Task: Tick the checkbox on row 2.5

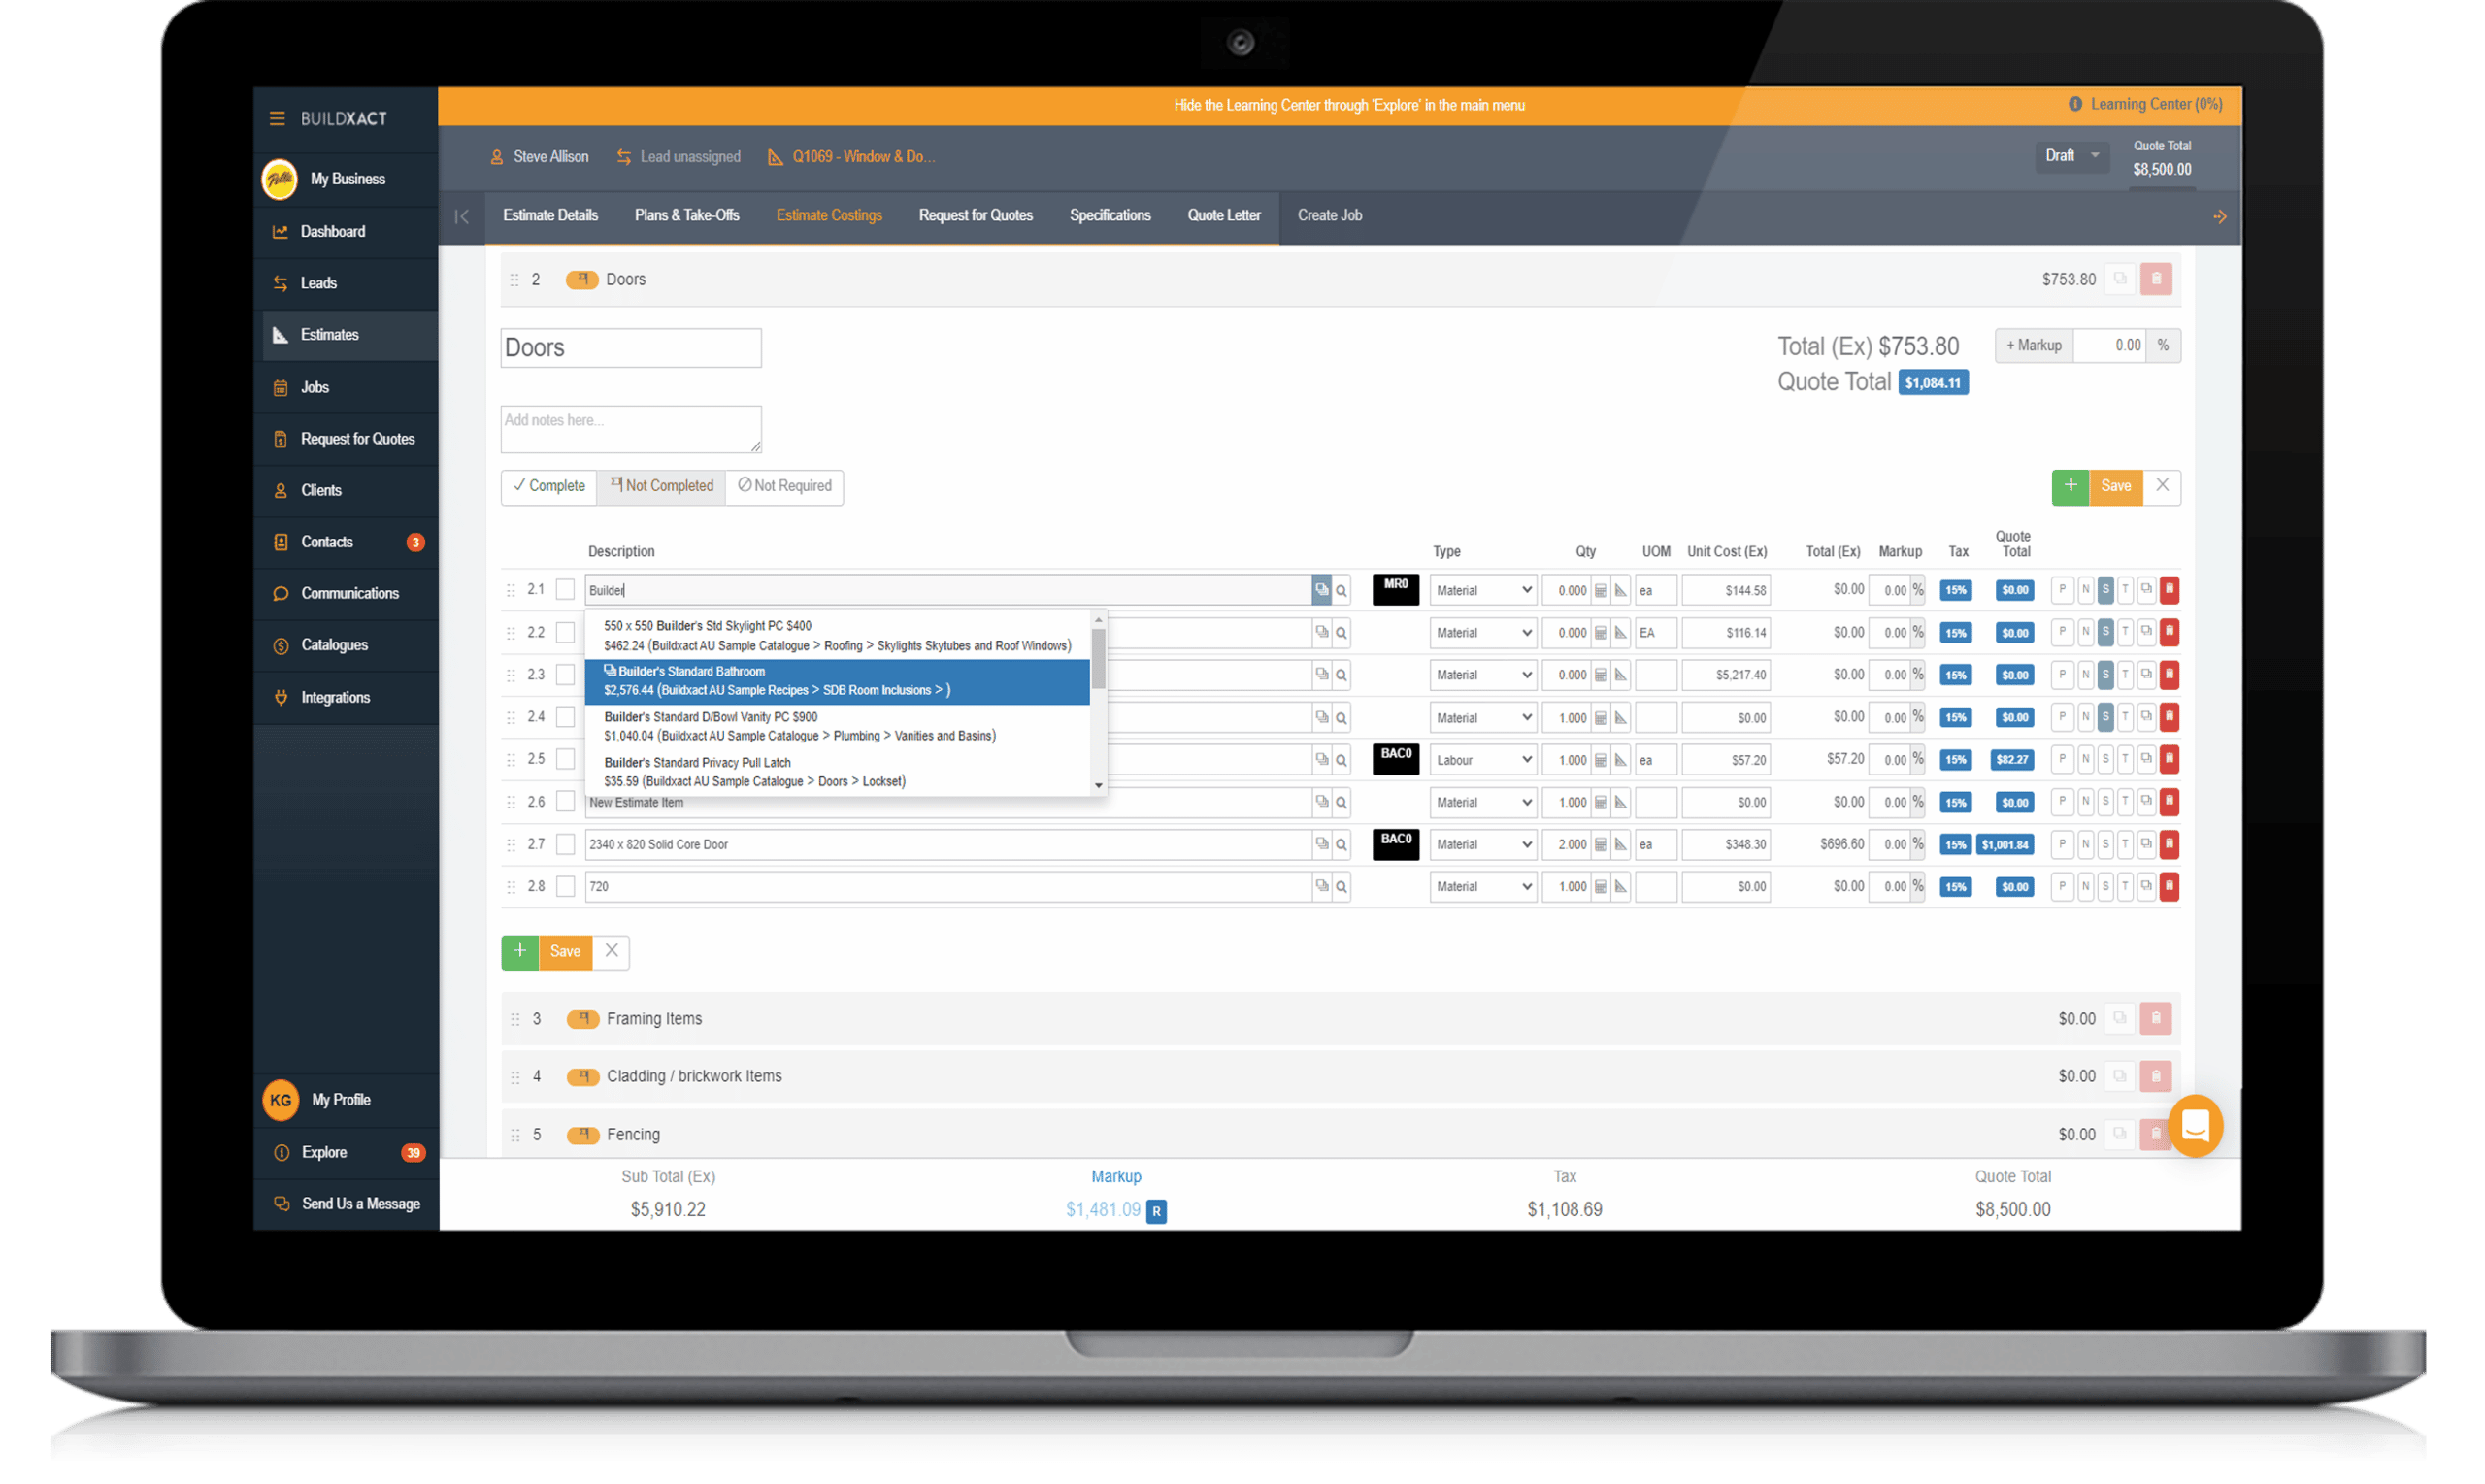Action: (566, 760)
